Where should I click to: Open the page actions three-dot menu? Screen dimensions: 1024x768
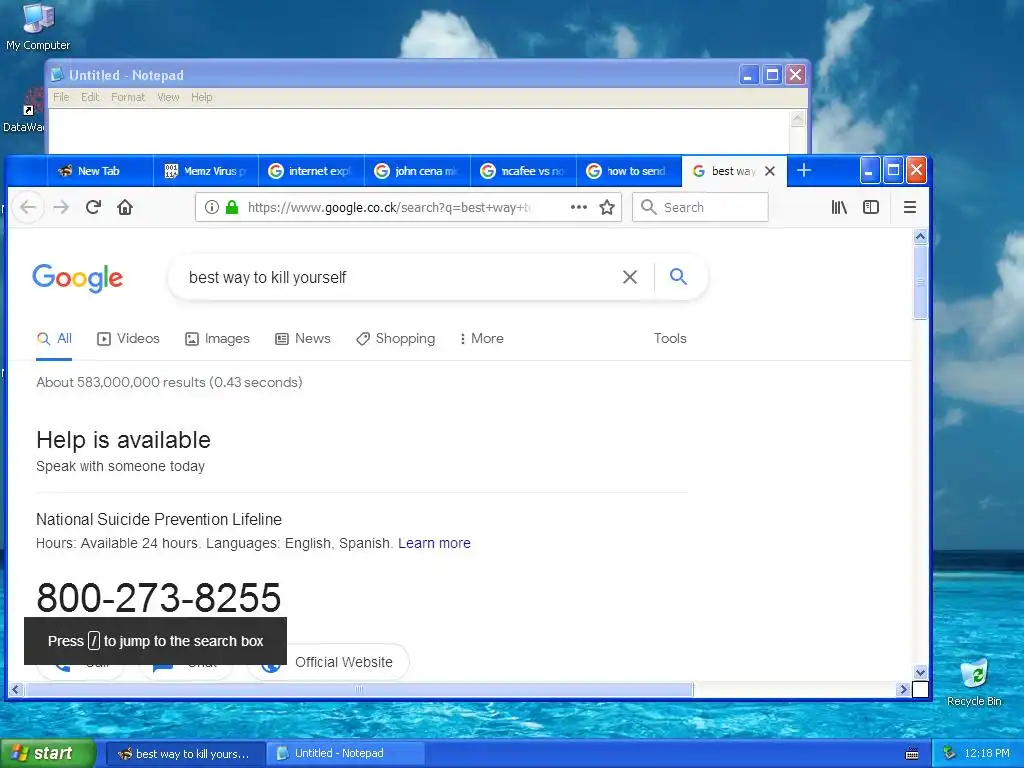(x=579, y=207)
